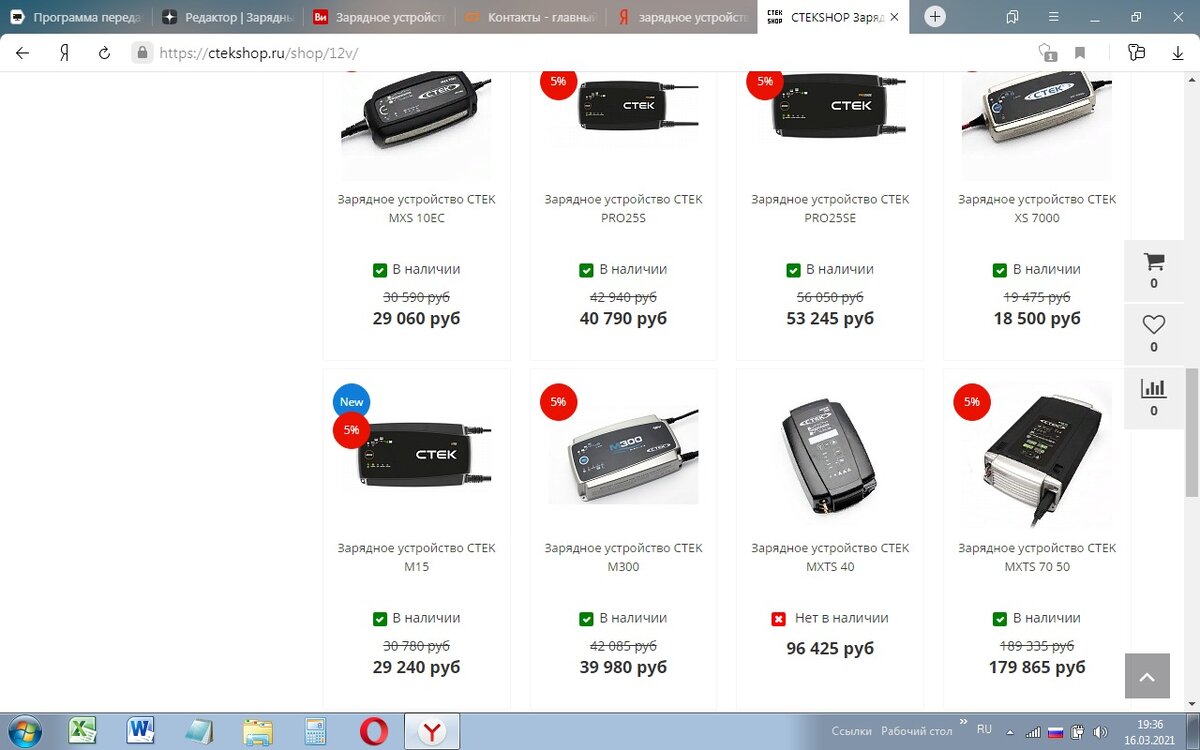This screenshot has height=750, width=1200.
Task: Open the favorites heart widget
Action: click(1154, 334)
